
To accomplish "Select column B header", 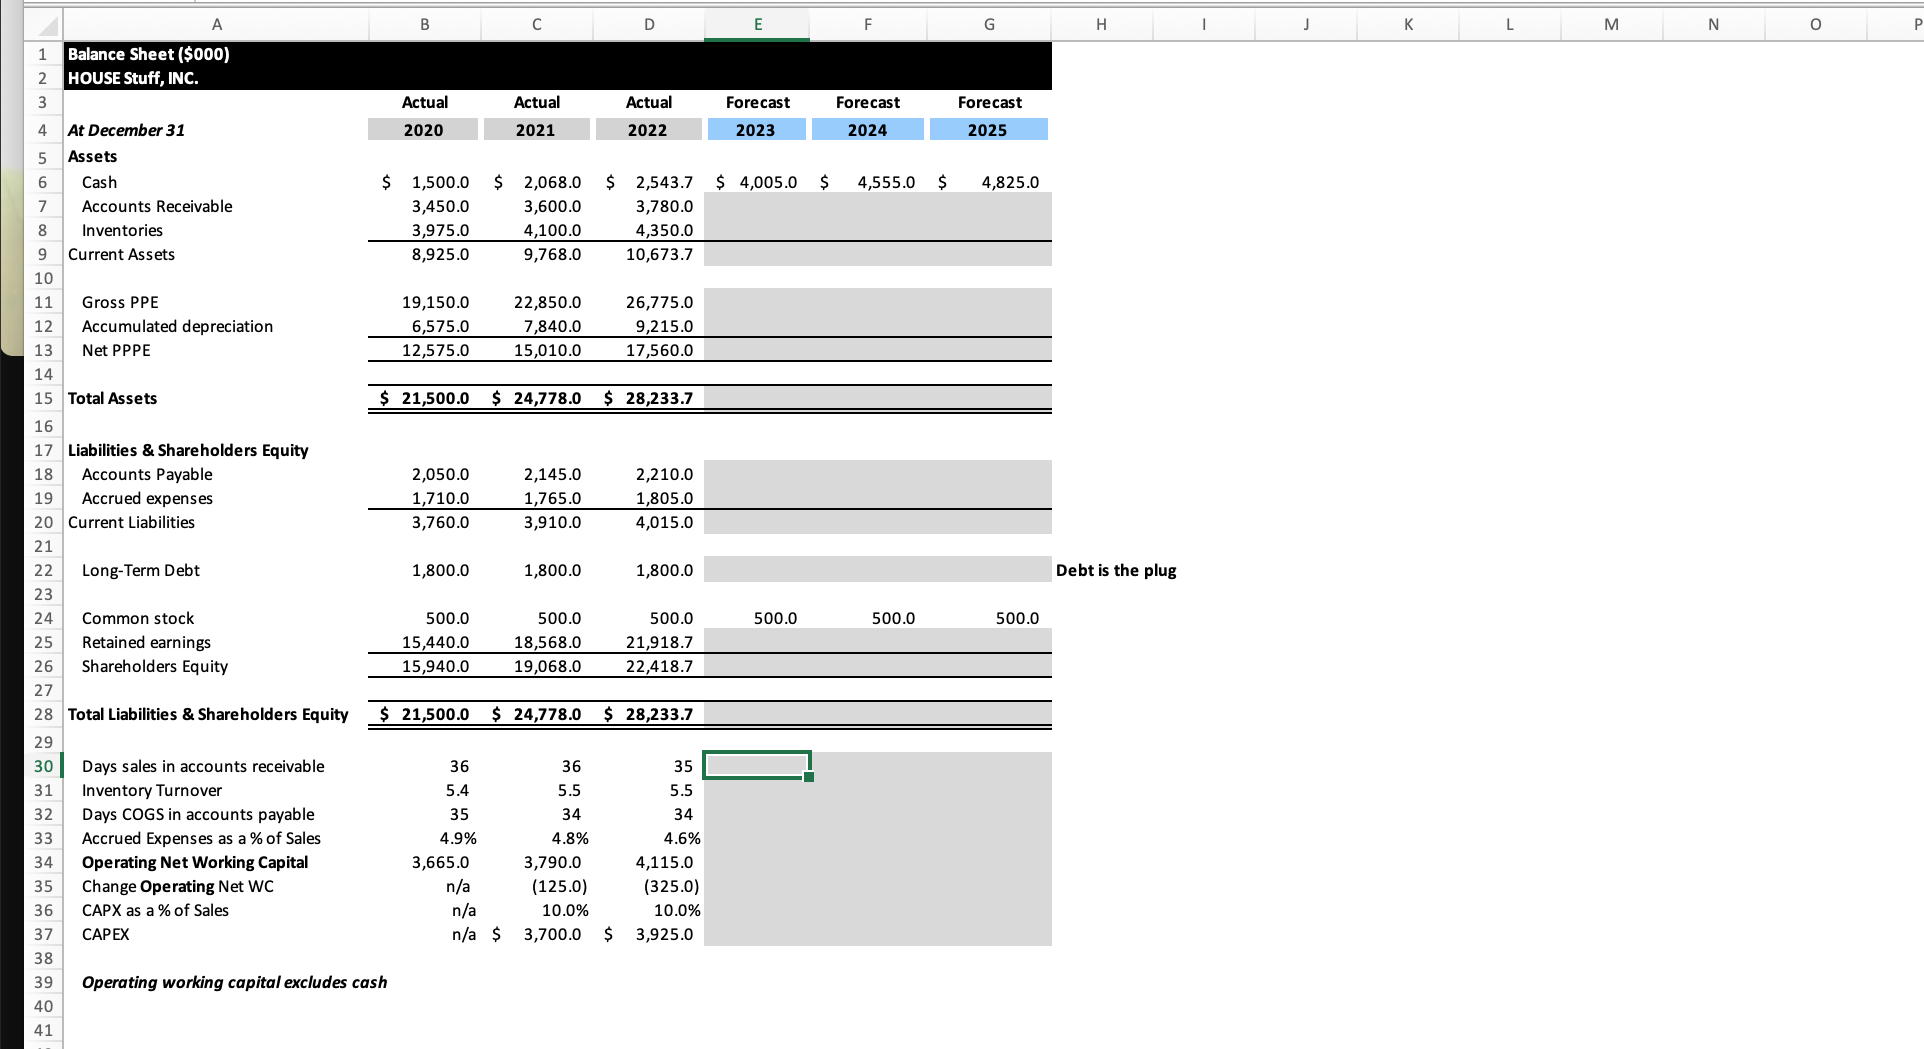I will pyautogui.click(x=425, y=25).
